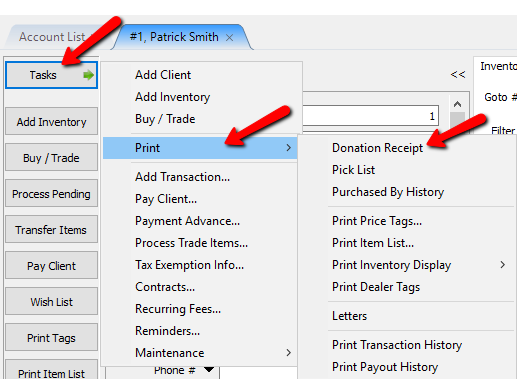
Task: Choose Add Client from Tasks menu
Action: point(200,75)
